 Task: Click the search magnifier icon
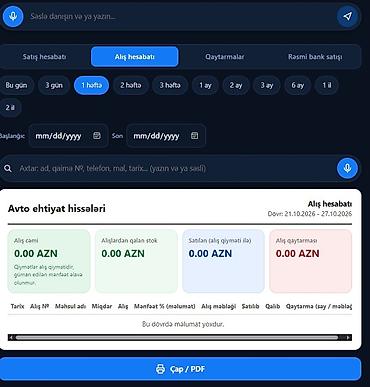tap(8, 168)
